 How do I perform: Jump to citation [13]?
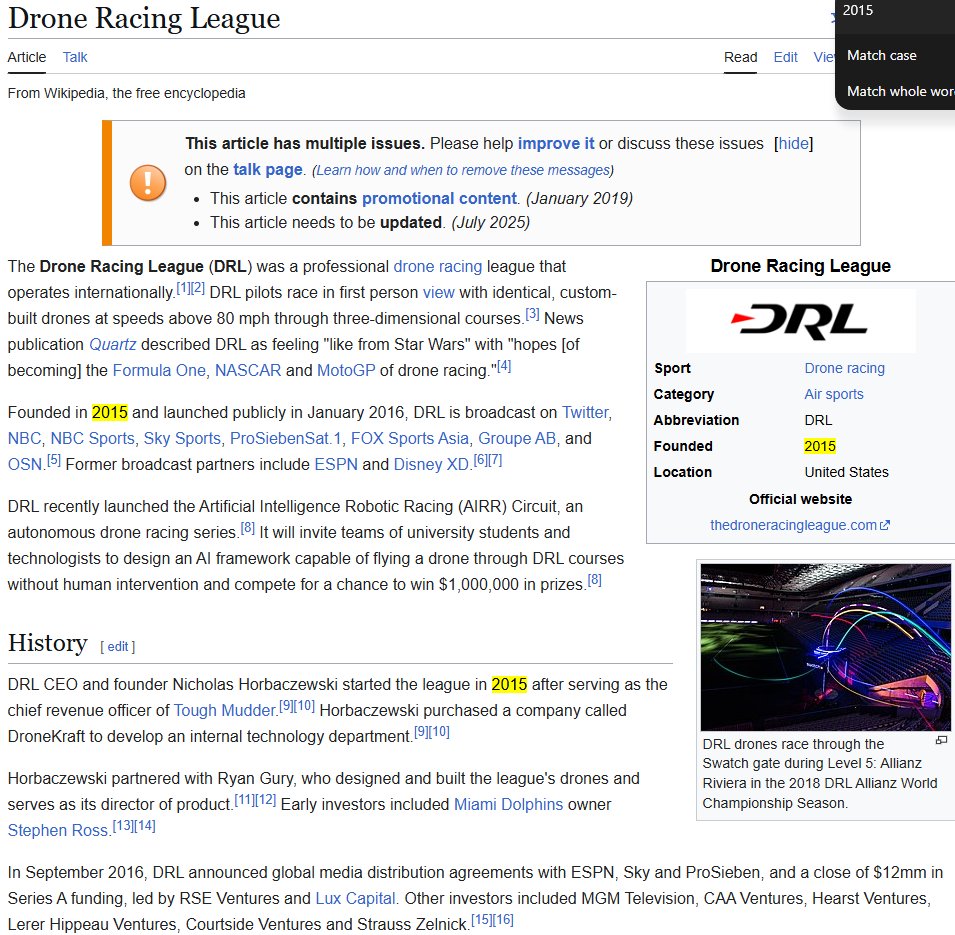click(x=123, y=826)
